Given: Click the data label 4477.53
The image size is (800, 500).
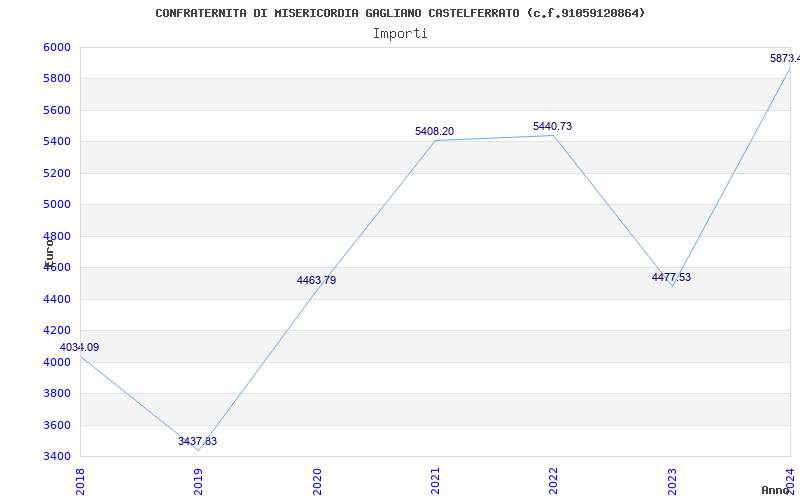Looking at the screenshot, I should tap(671, 277).
